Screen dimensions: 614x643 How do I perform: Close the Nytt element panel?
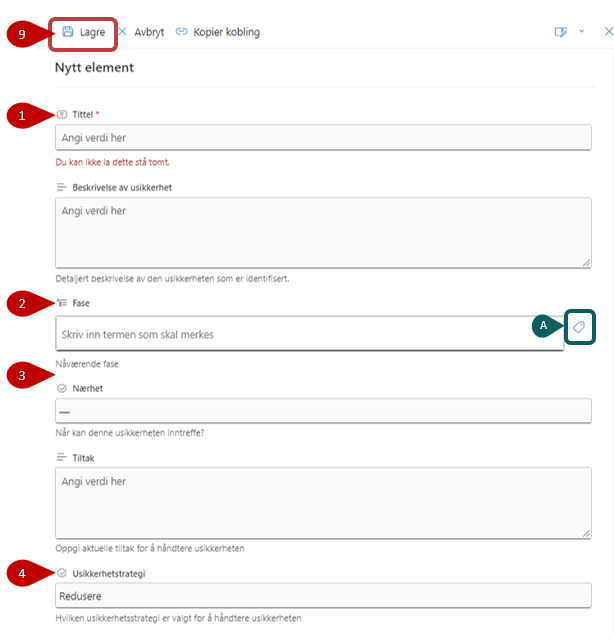pyautogui.click(x=608, y=32)
